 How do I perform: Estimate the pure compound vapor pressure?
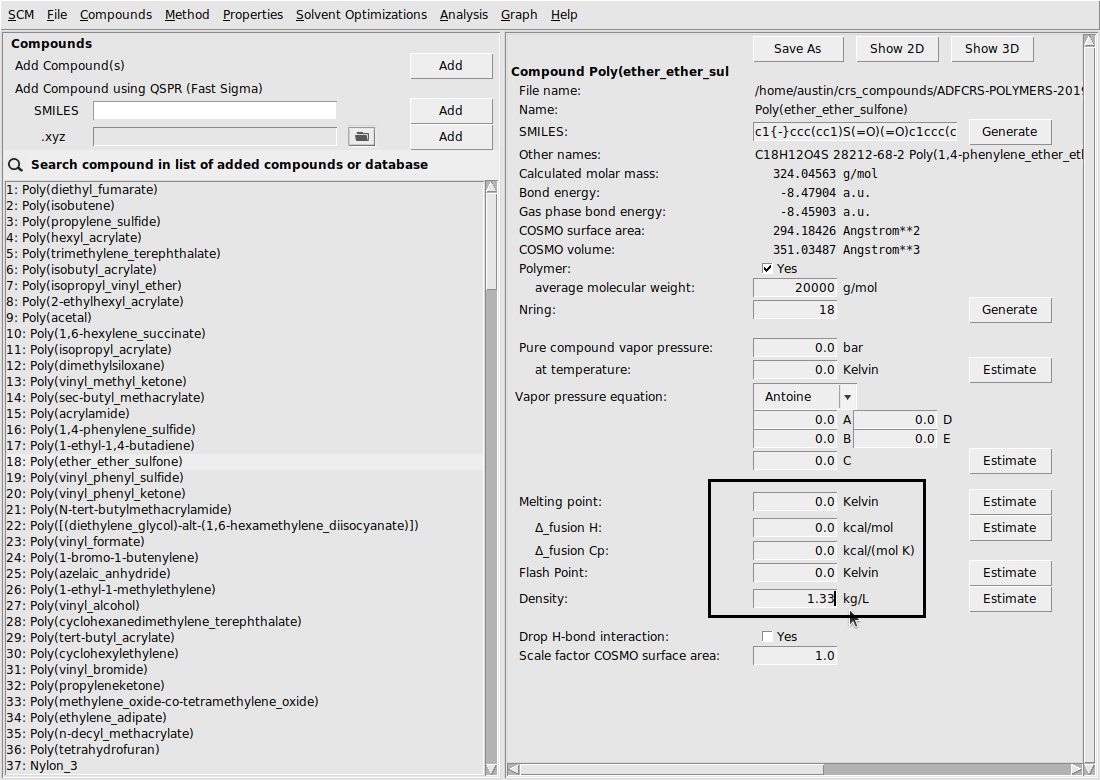tap(1010, 370)
